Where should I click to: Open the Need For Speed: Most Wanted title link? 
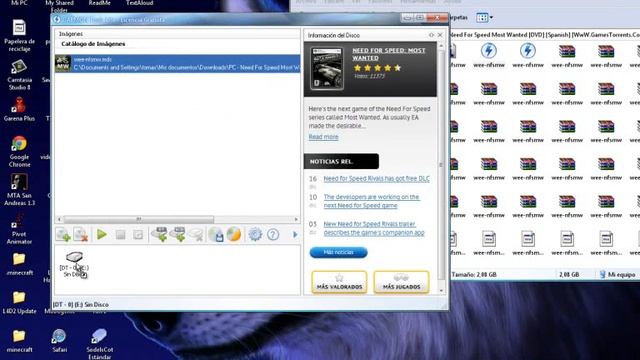point(389,54)
